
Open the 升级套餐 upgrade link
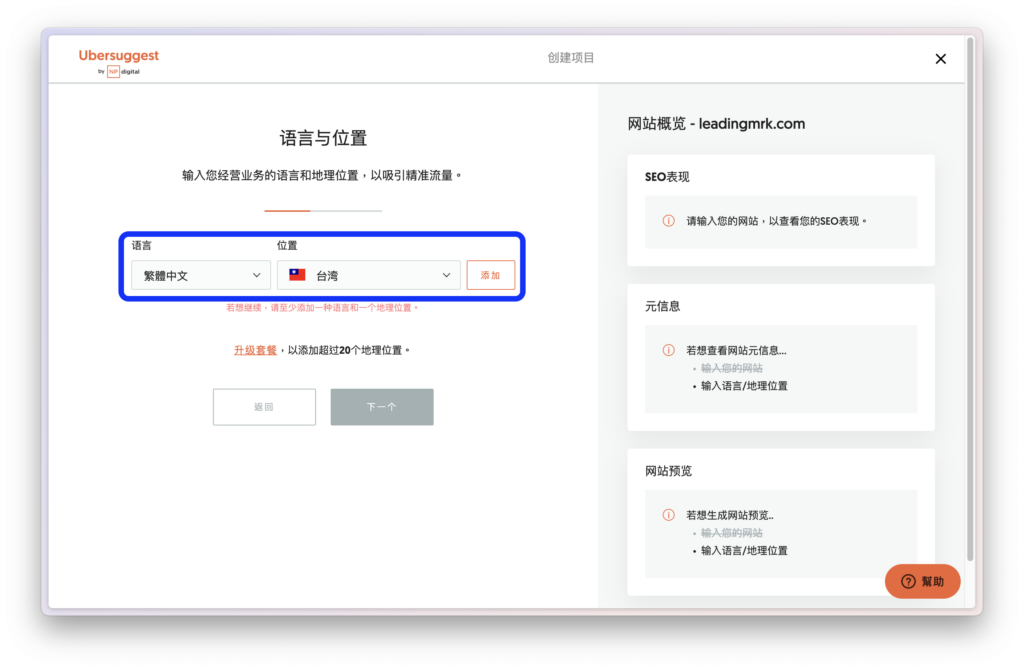tap(255, 350)
